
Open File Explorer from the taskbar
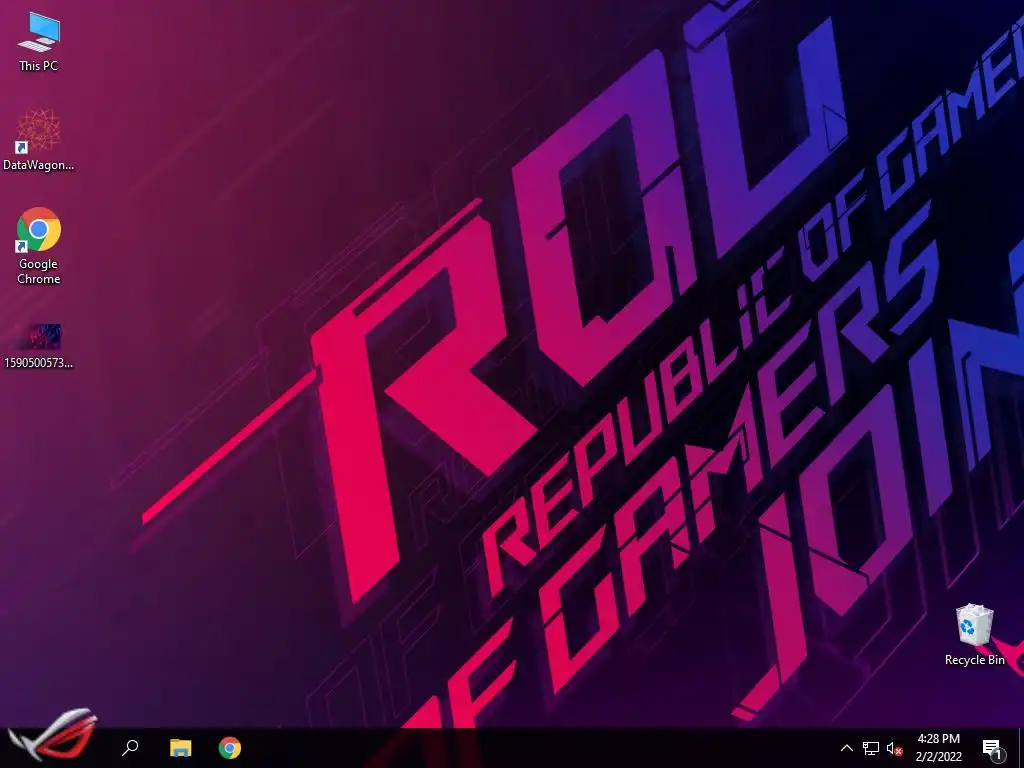(180, 748)
